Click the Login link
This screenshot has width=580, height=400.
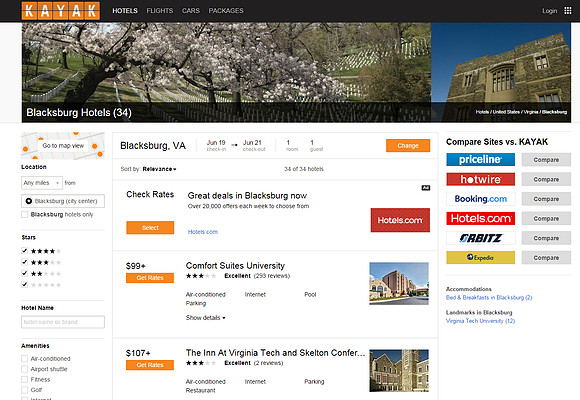[x=549, y=11]
